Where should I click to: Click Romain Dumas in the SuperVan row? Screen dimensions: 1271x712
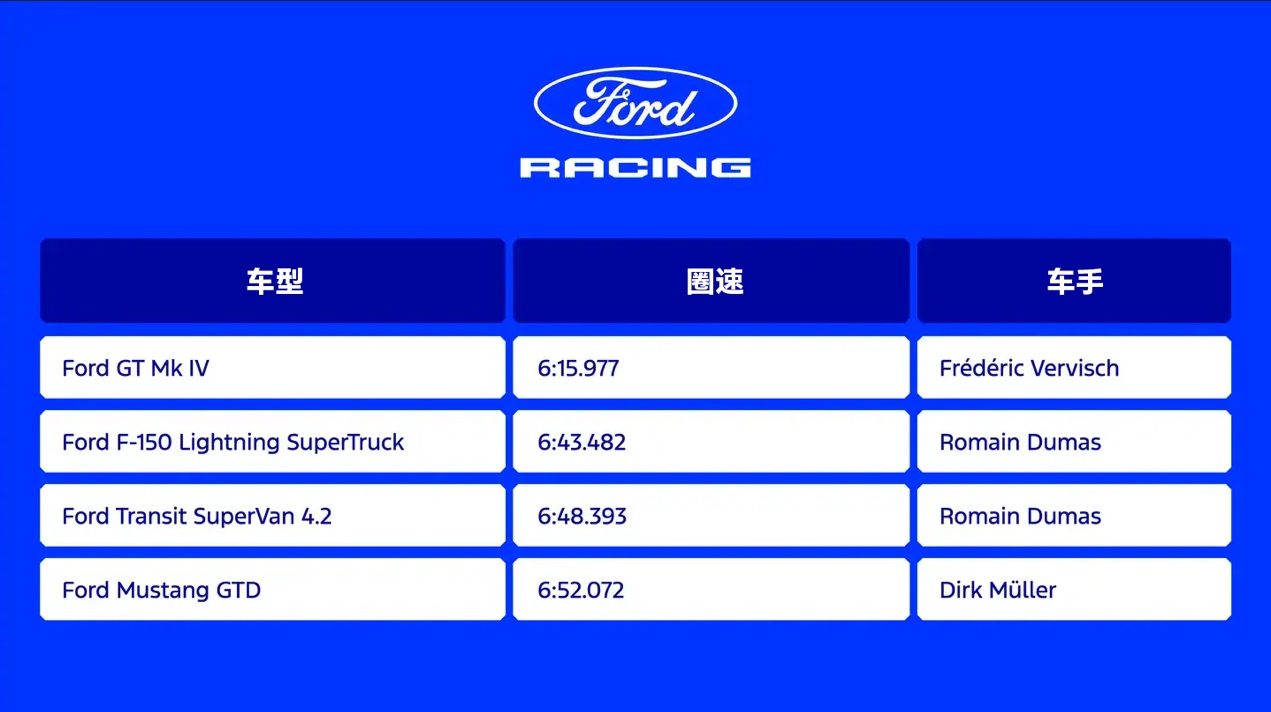pos(1020,516)
